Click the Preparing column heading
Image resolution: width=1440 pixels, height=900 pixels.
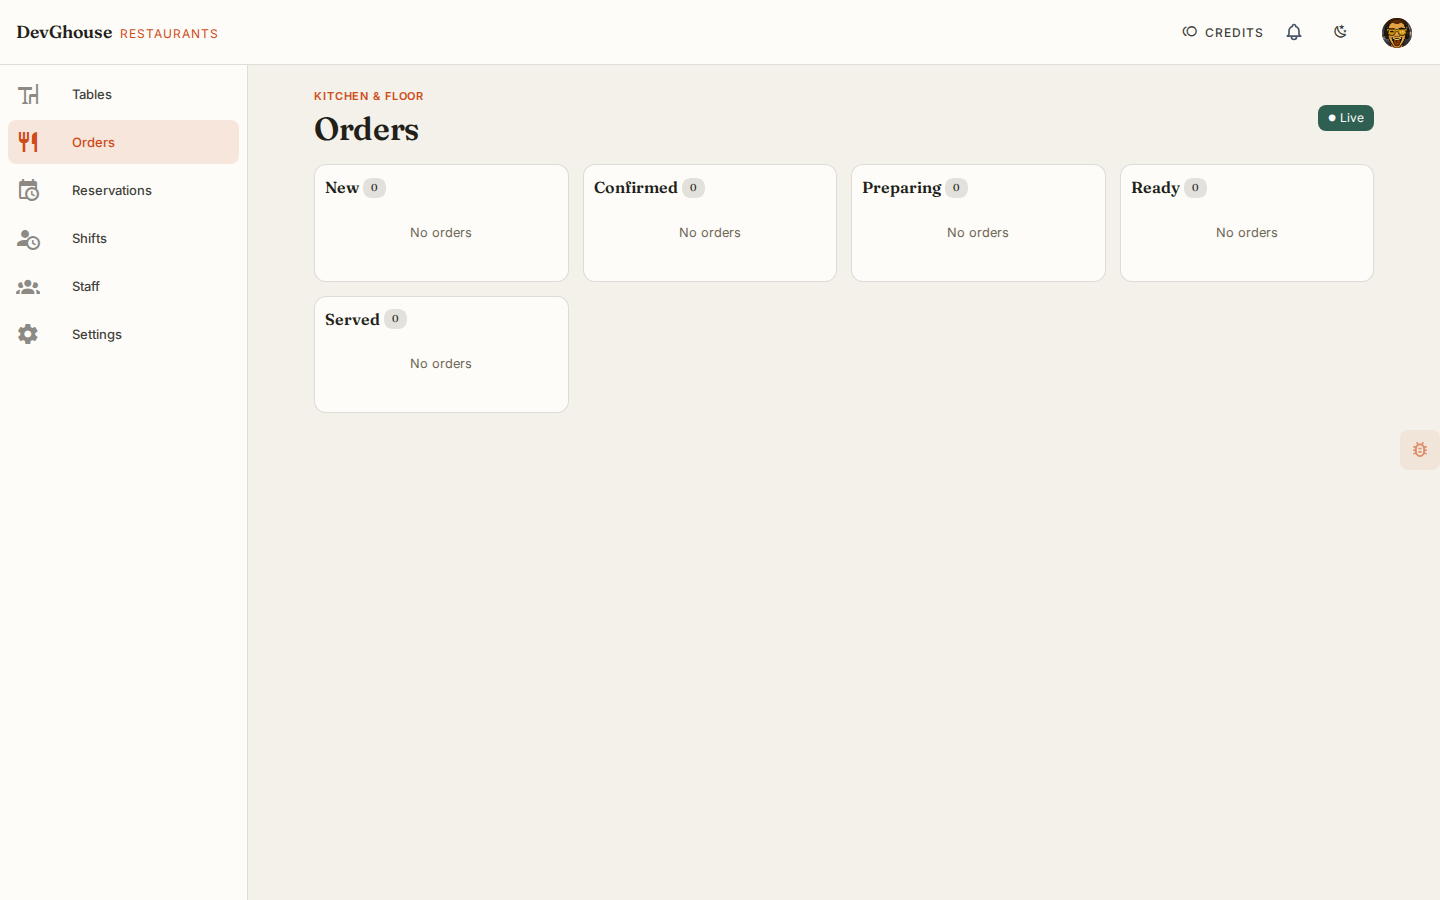(902, 188)
